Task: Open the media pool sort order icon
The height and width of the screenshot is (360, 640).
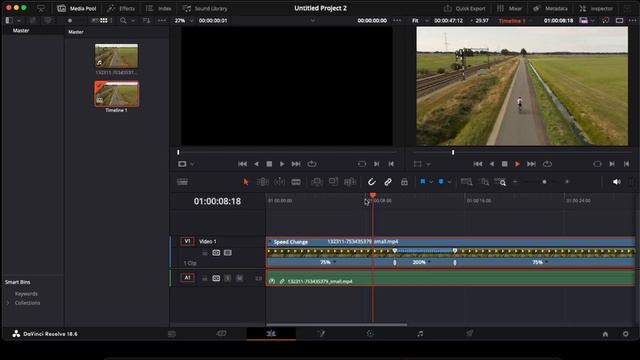Action: click(x=146, y=20)
